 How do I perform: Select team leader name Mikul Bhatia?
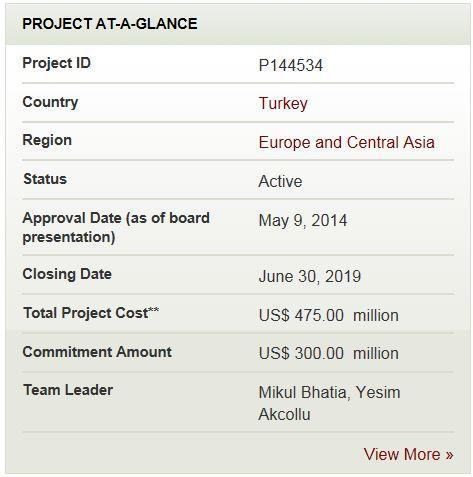pos(302,392)
